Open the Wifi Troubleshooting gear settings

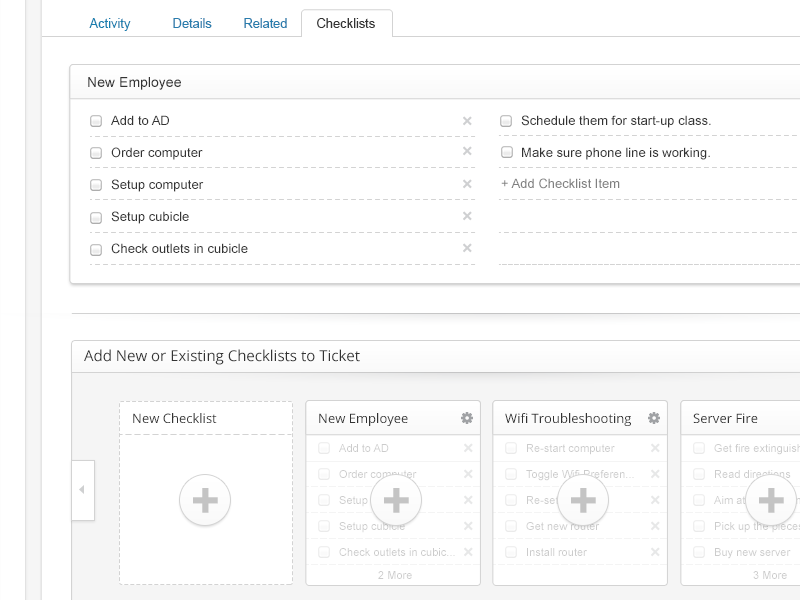[654, 418]
